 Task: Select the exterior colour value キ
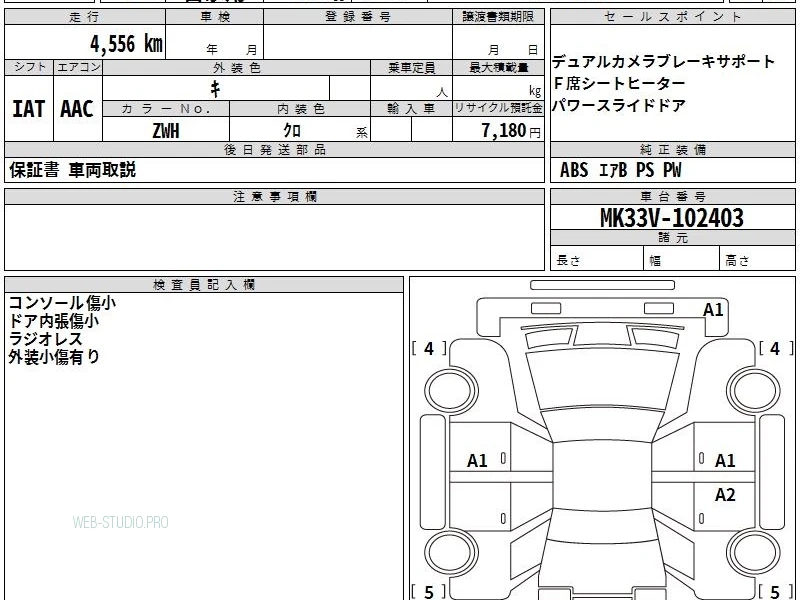[x=215, y=89]
